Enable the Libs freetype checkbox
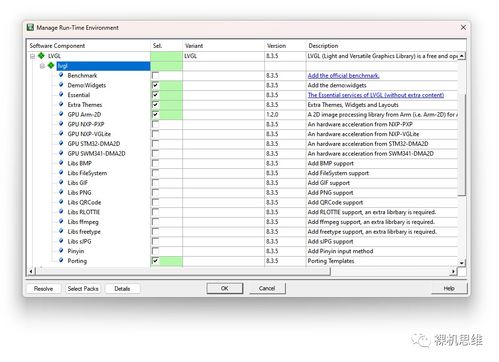This screenshot has height=362, width=499. [155, 232]
